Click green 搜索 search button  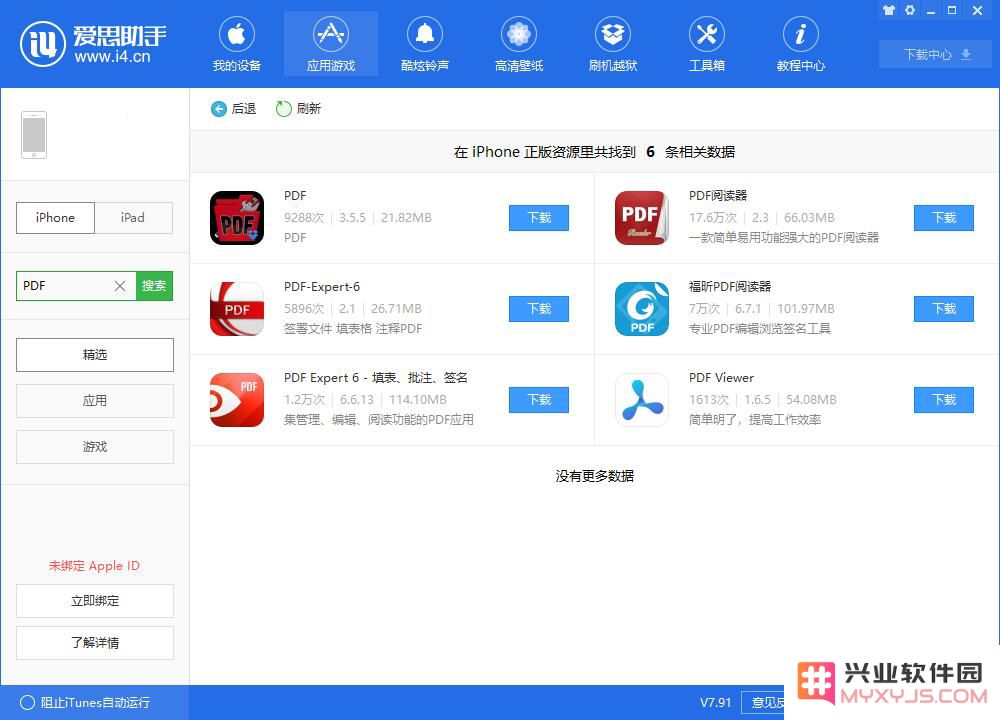[x=154, y=286]
